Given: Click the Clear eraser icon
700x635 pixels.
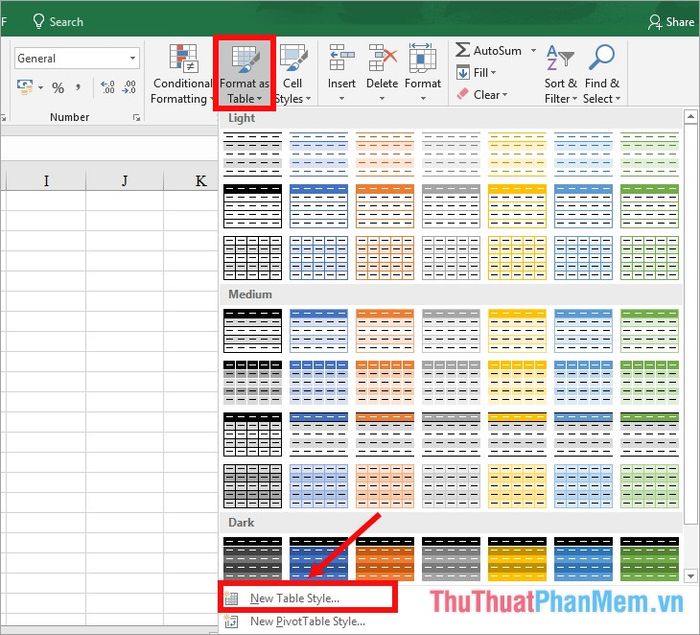Looking at the screenshot, I should click(462, 94).
